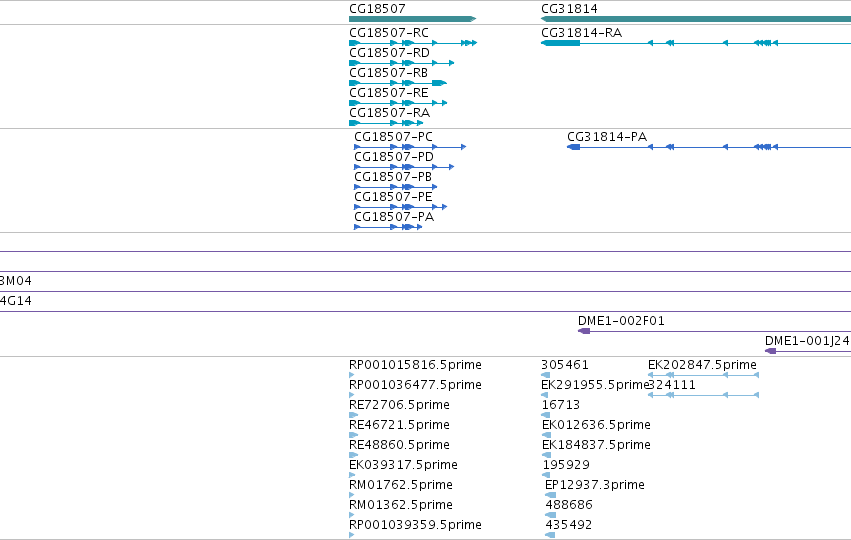Select the 488686 EST arrow glyph
Screen dimensions: 851x540
(x=550, y=516)
